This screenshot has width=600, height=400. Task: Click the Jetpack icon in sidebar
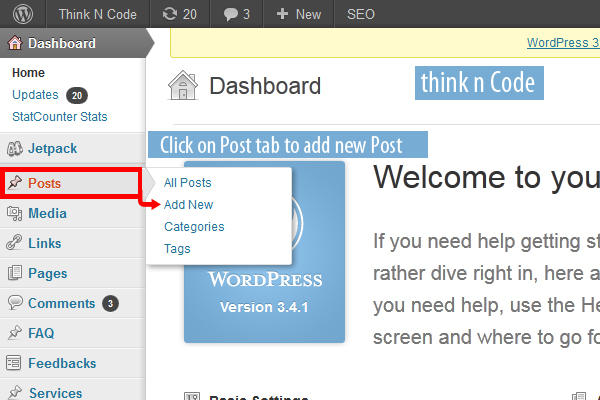15,149
